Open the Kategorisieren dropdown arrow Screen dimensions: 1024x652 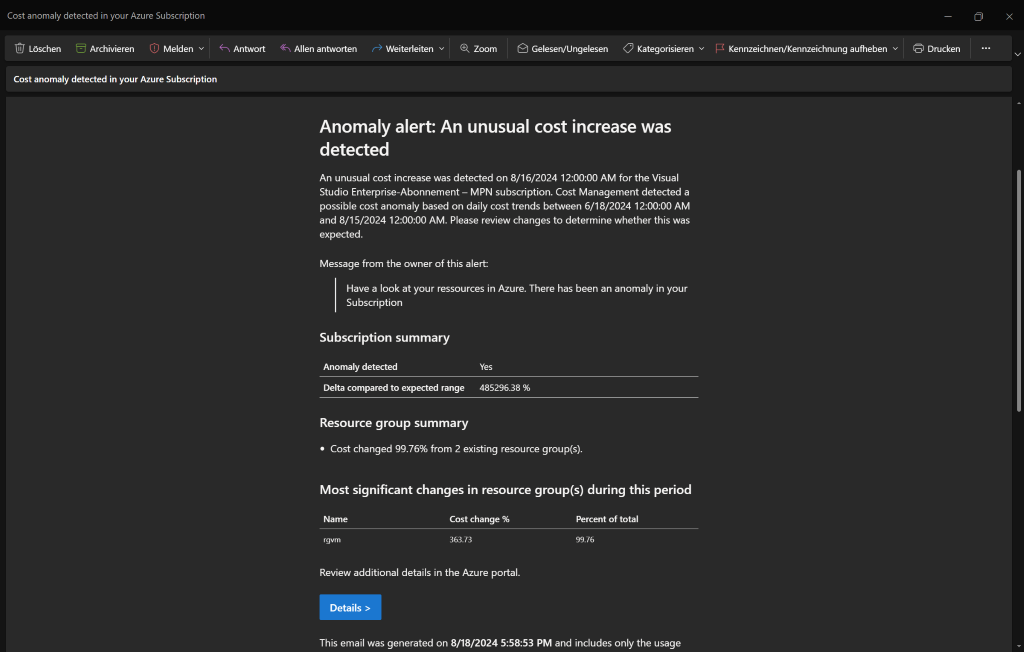point(701,48)
